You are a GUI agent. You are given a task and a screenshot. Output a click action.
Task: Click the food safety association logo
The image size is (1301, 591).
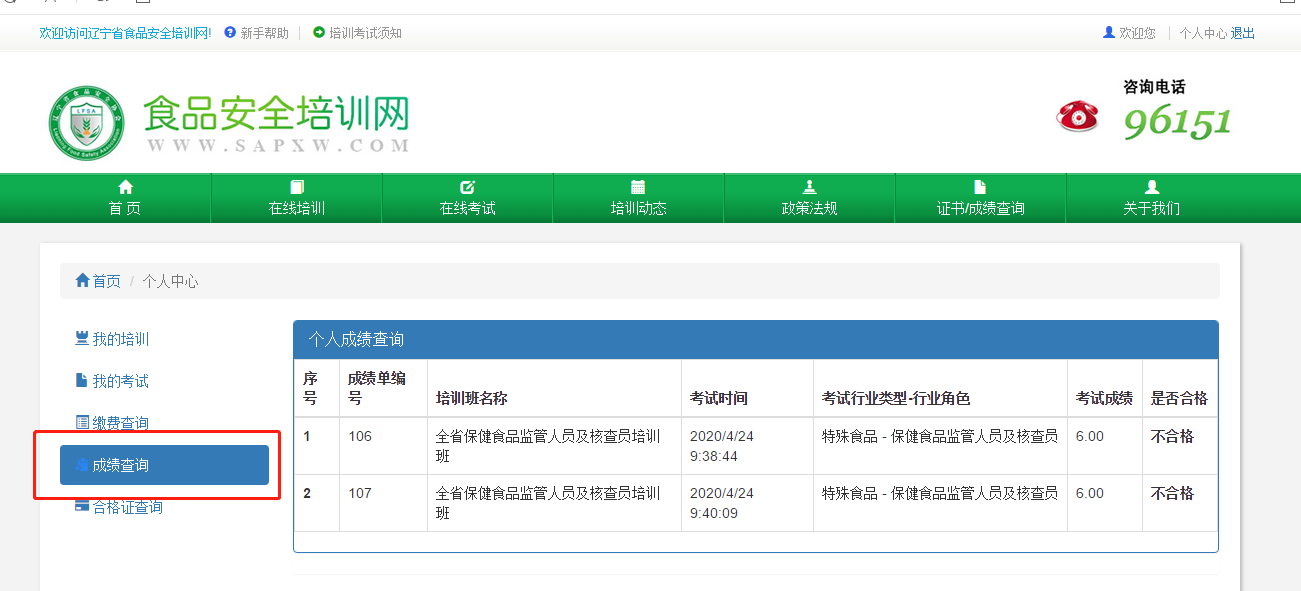[x=87, y=123]
